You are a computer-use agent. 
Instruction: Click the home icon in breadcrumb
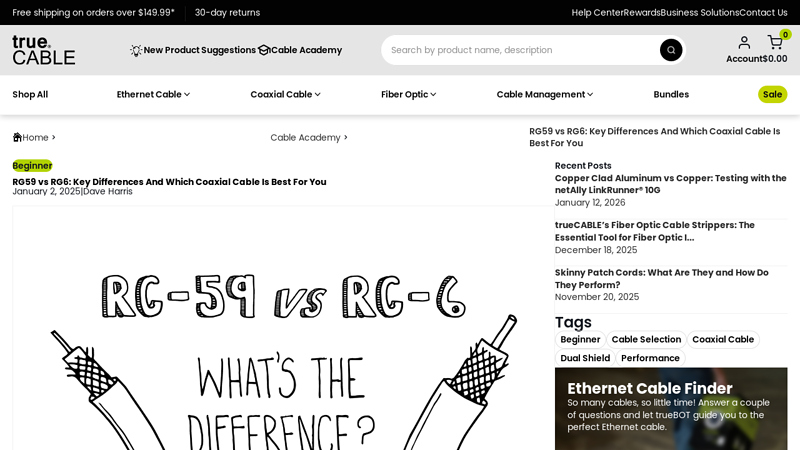17,137
